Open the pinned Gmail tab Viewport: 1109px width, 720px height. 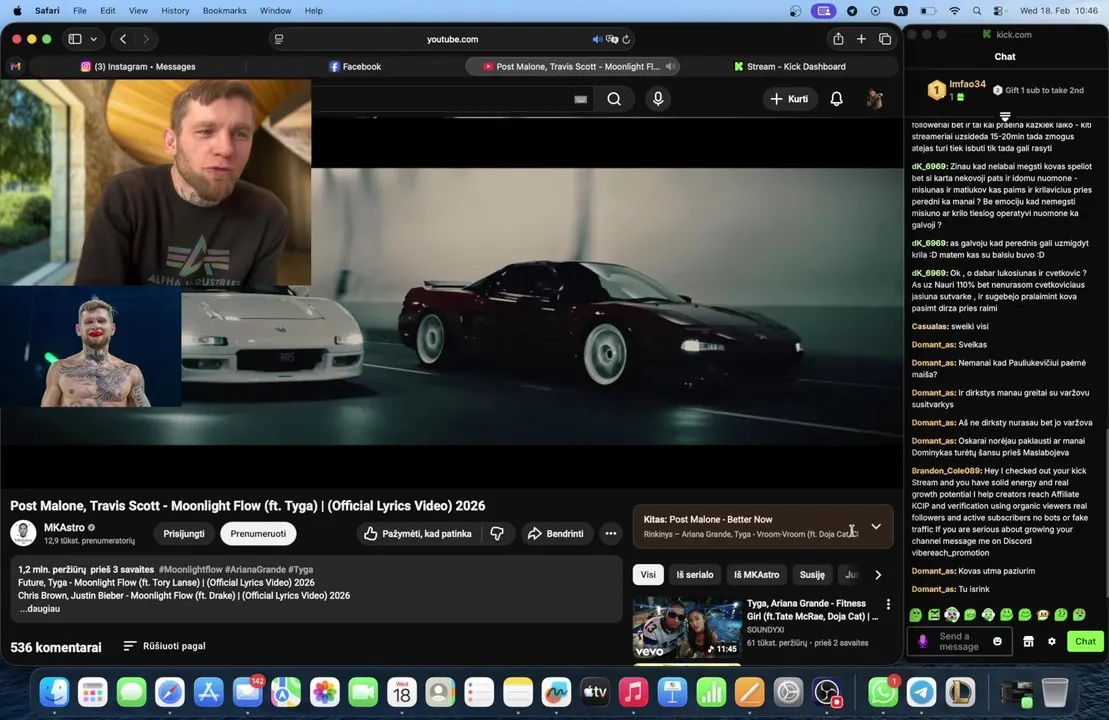pyautogui.click(x=16, y=66)
